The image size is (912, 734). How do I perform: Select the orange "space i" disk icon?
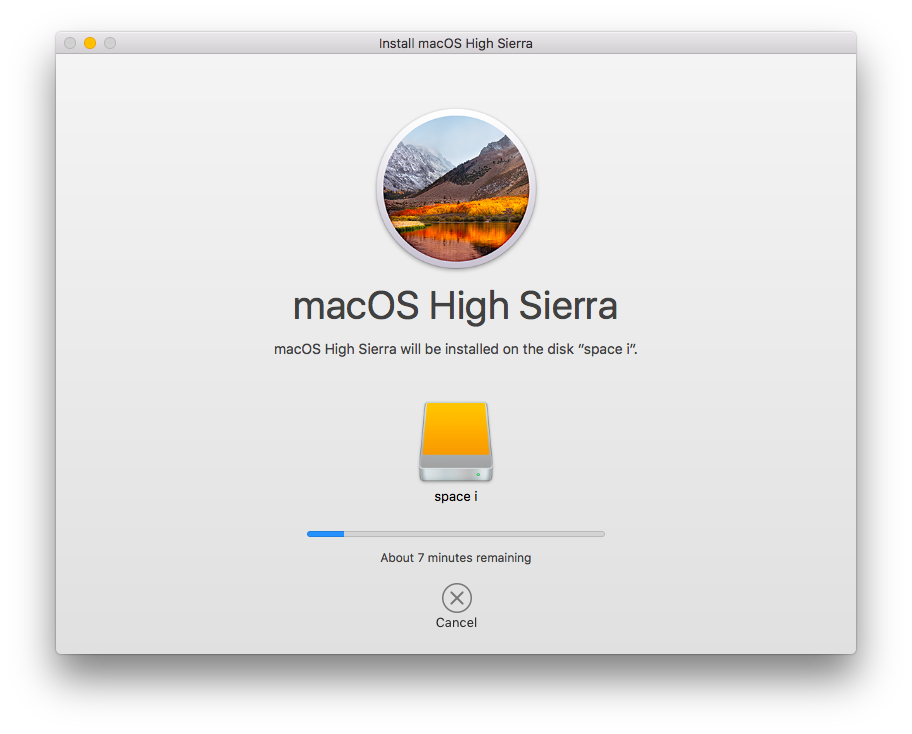click(x=456, y=442)
